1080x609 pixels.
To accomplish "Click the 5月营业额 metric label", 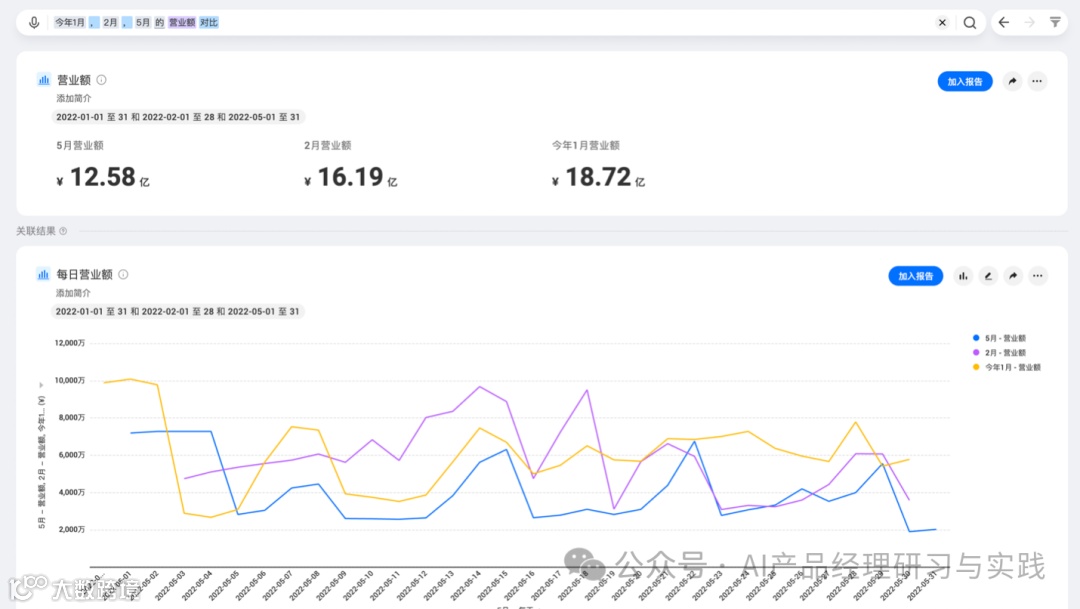I will 80,145.
